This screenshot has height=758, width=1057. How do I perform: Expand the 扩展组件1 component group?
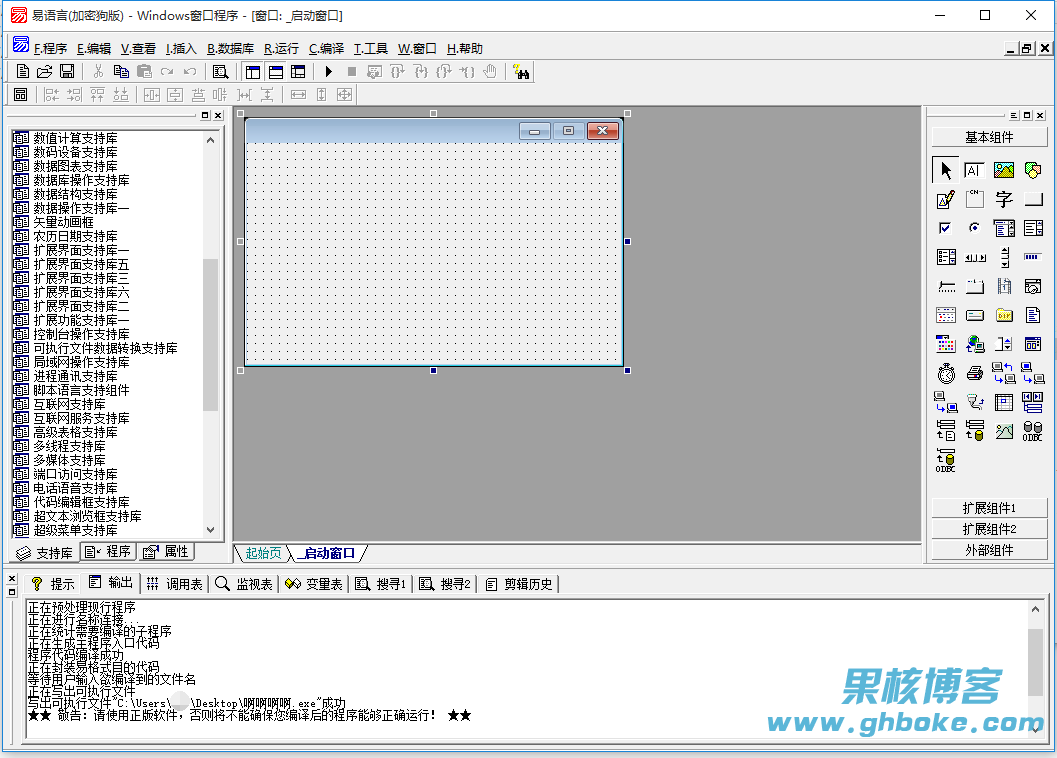tap(989, 508)
